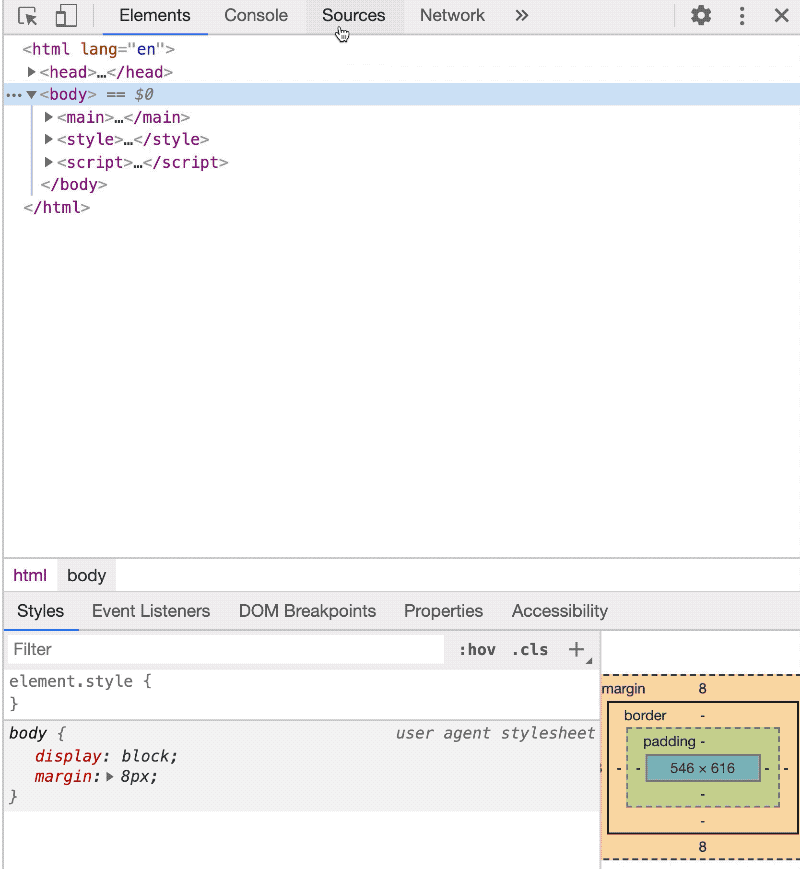Toggle the .cls element classes panel

coord(530,649)
